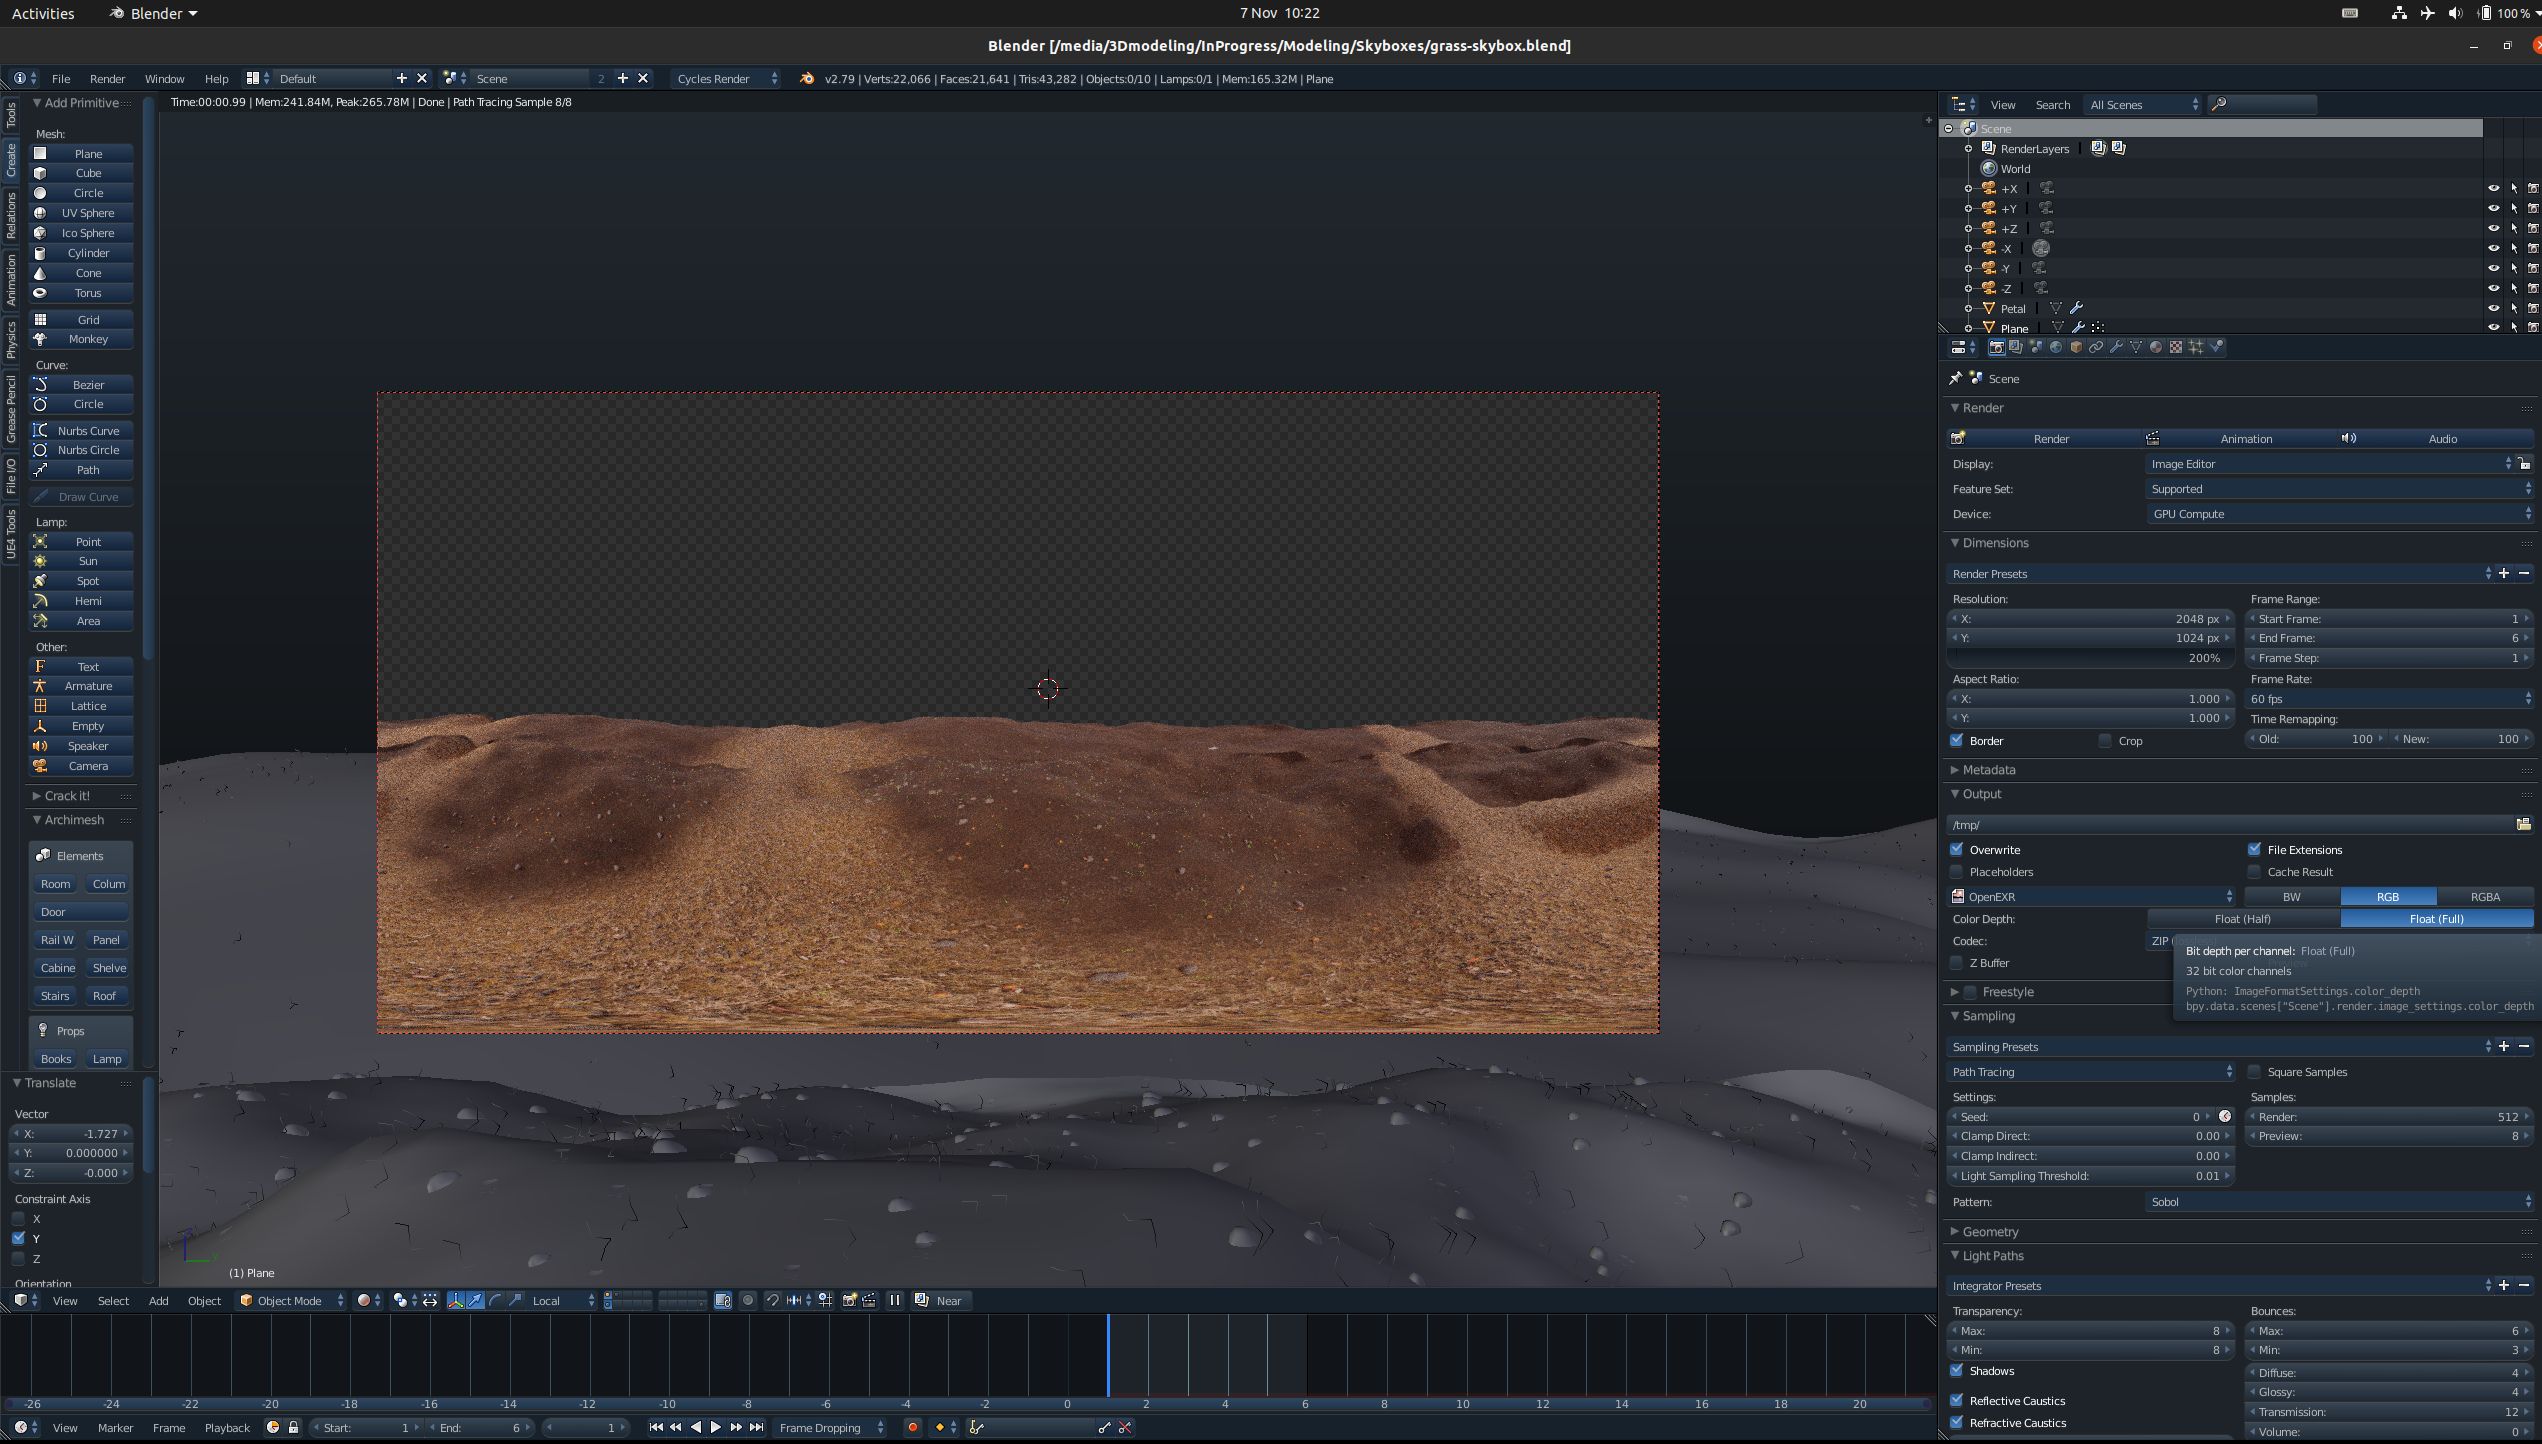Jump to the last frame in timeline
The height and width of the screenshot is (1444, 2542).
[757, 1427]
